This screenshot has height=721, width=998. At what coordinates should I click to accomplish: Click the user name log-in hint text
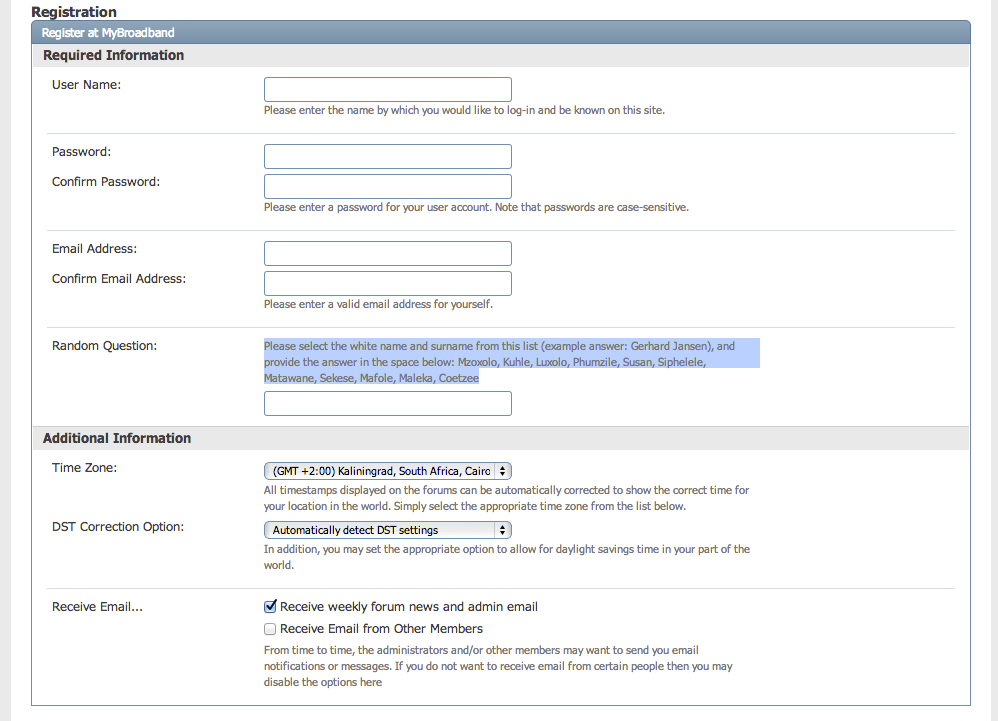click(465, 110)
